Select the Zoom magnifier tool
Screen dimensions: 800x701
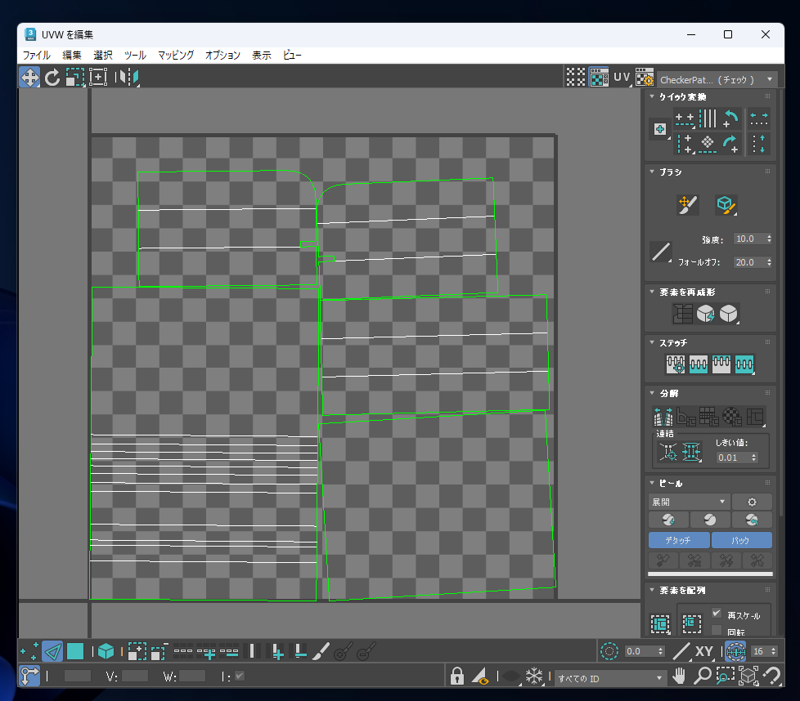(702, 677)
